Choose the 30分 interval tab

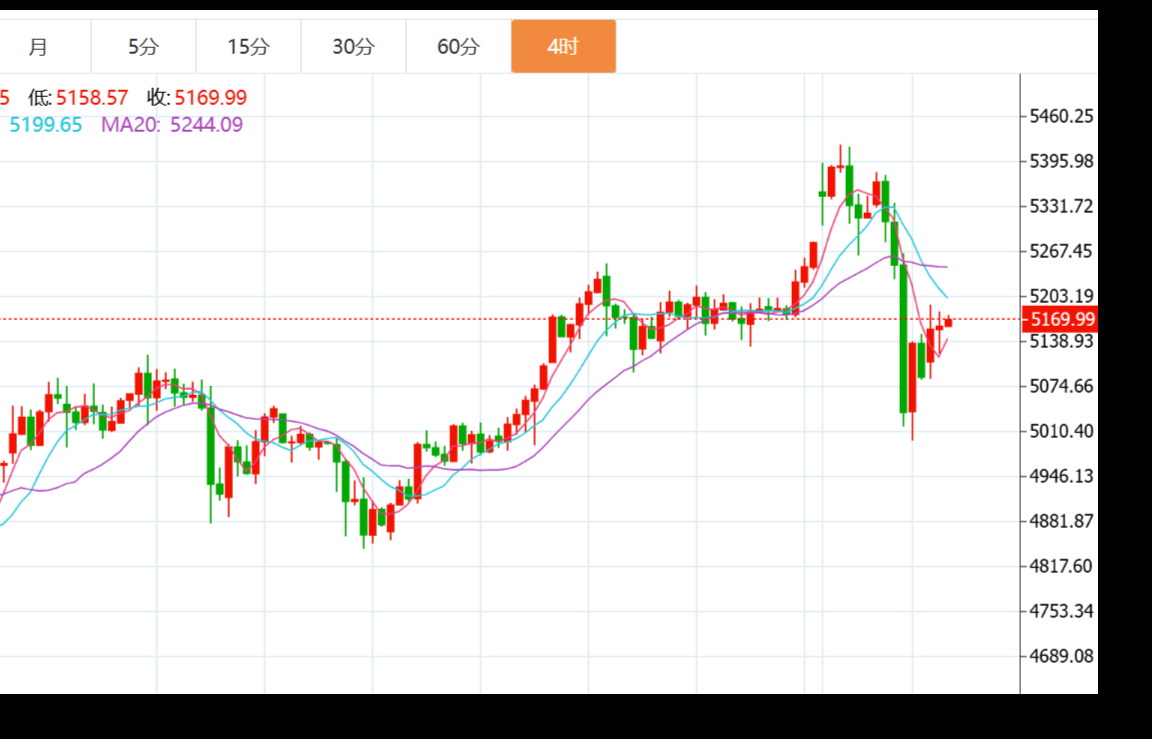pyautogui.click(x=353, y=46)
